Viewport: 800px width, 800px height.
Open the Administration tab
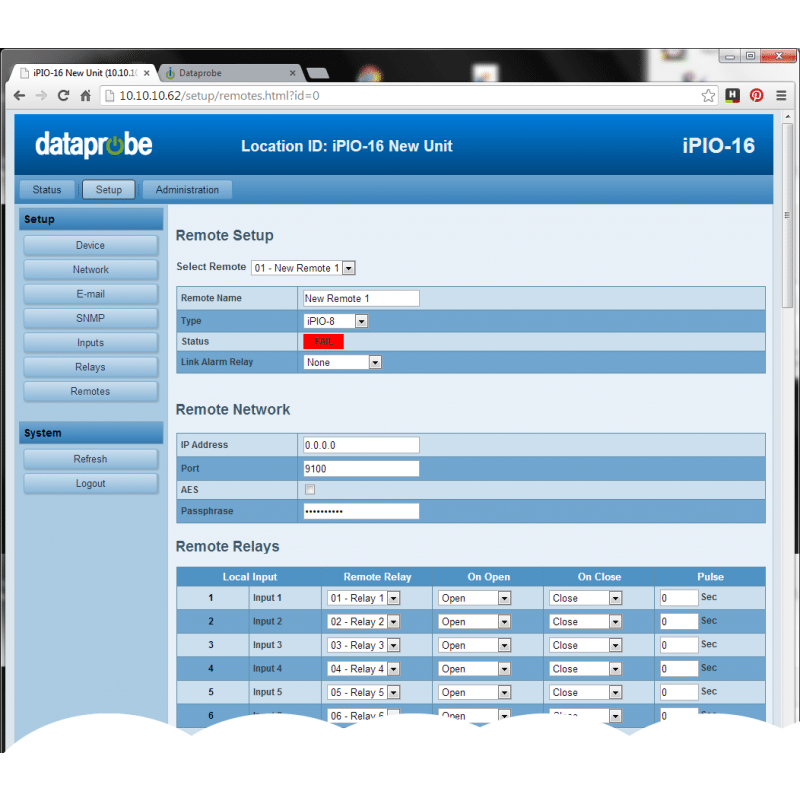tap(187, 190)
